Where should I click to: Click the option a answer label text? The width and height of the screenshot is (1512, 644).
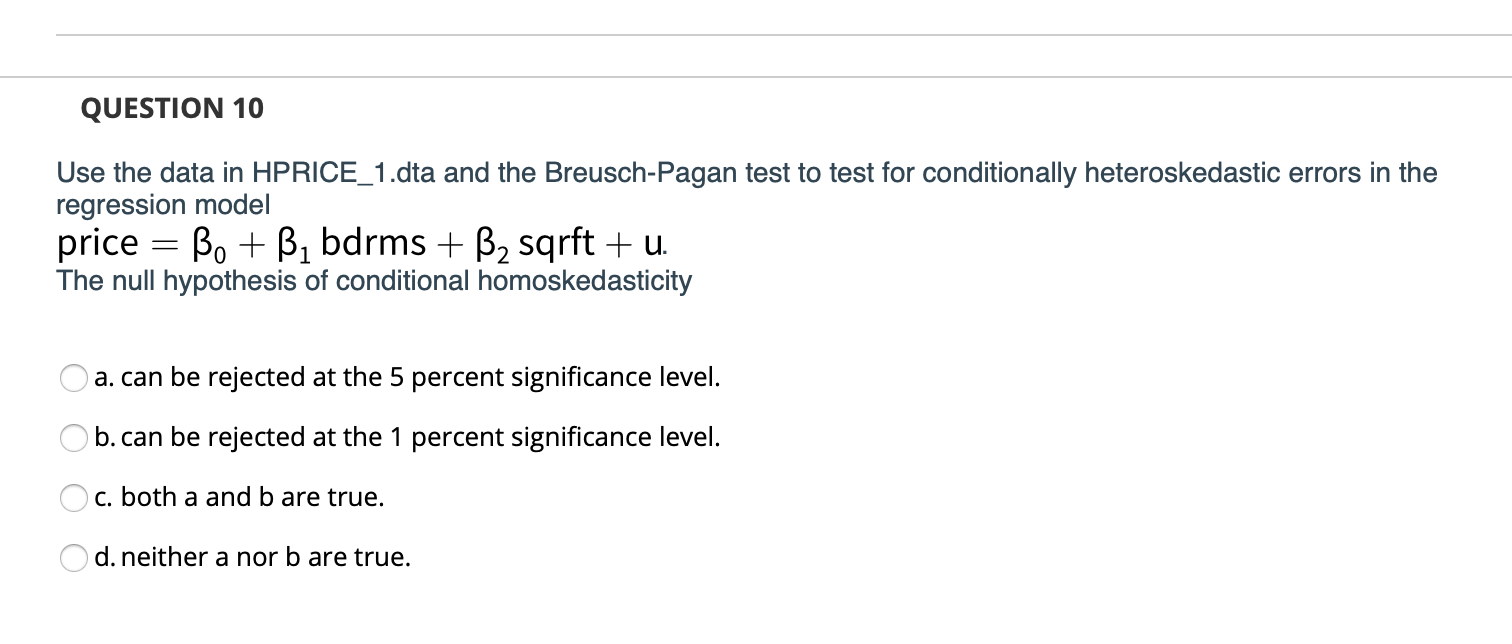[406, 377]
